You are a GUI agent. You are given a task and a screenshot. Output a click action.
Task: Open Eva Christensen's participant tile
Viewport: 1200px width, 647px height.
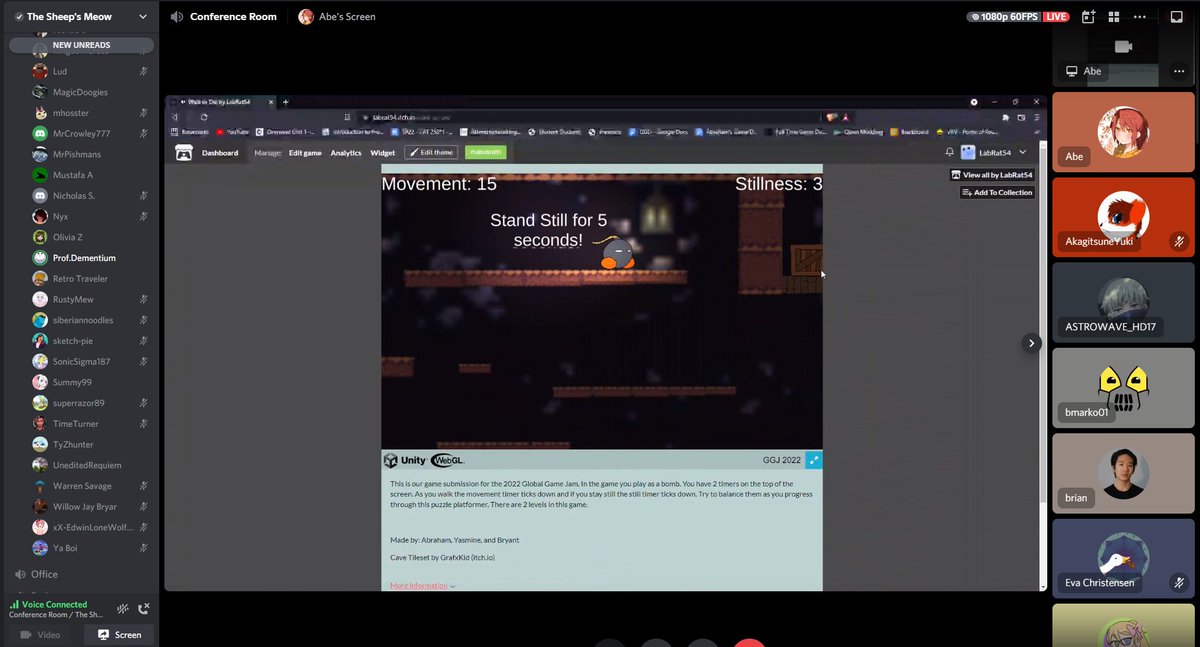tap(1123, 558)
